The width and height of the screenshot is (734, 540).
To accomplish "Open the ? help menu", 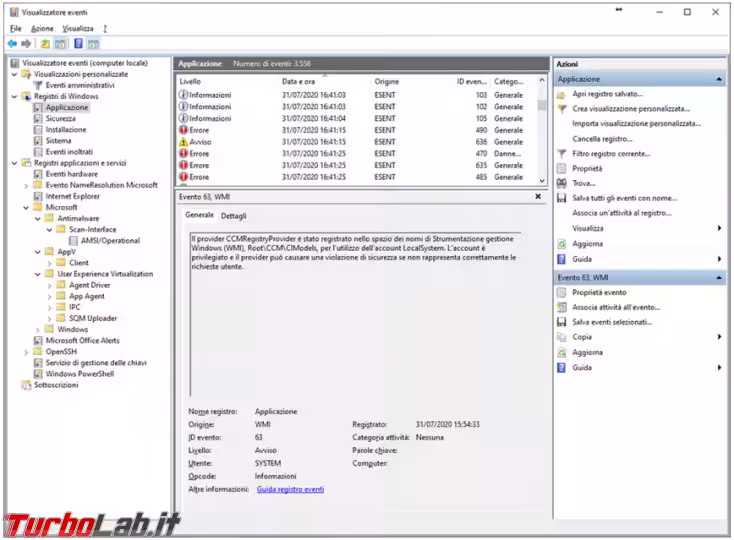I will point(105,29).
